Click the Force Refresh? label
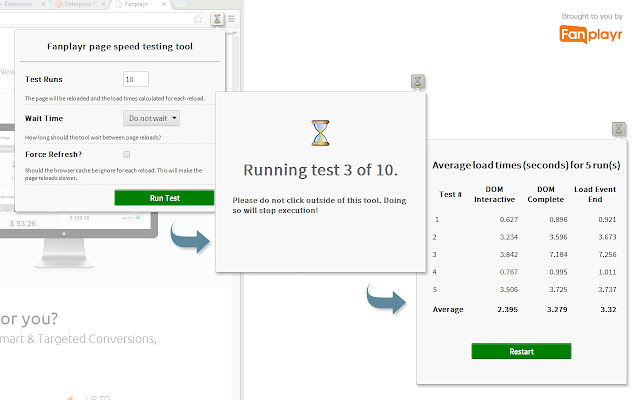 [x=53, y=154]
